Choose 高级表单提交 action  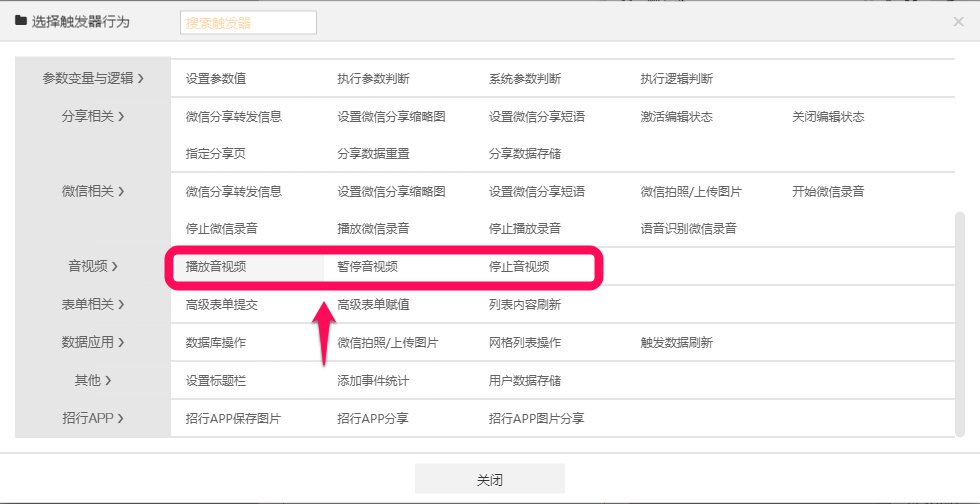(222, 304)
